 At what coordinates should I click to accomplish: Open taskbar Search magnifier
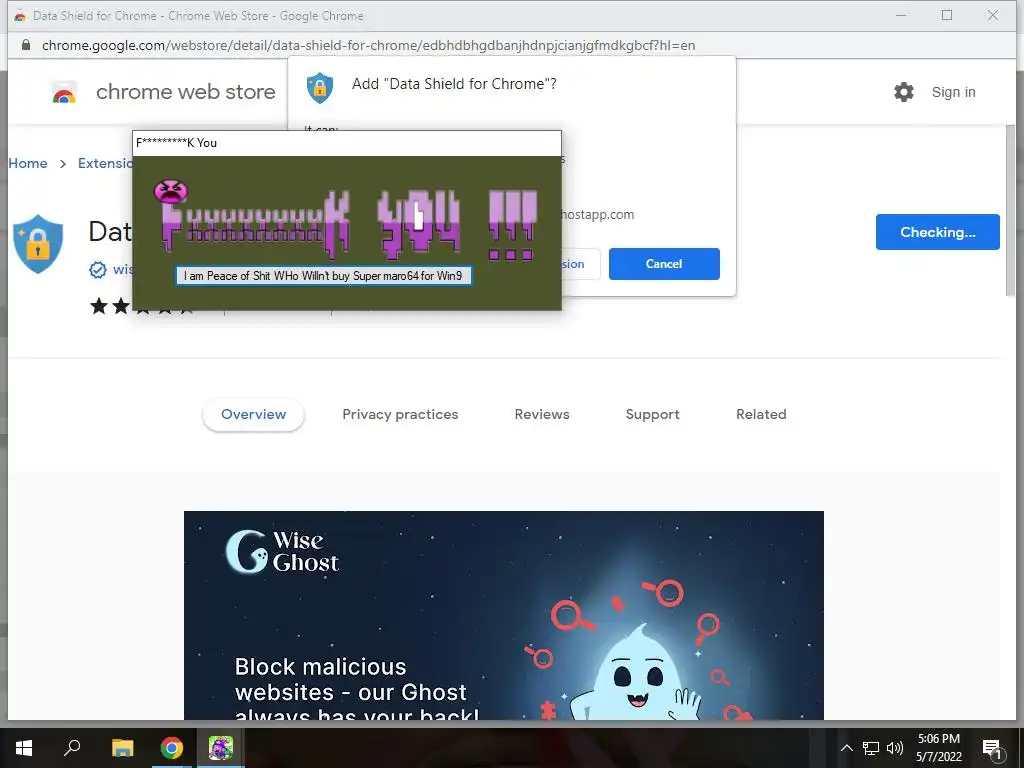[x=72, y=748]
